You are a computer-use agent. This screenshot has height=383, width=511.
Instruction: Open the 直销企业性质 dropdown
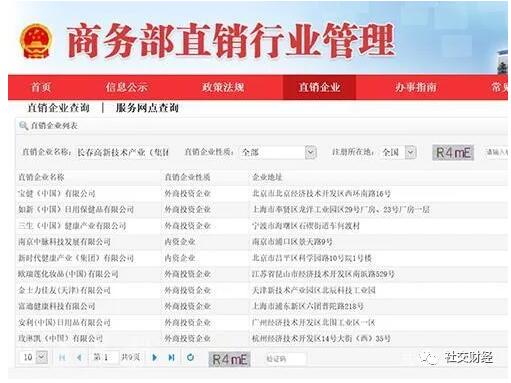coord(278,152)
